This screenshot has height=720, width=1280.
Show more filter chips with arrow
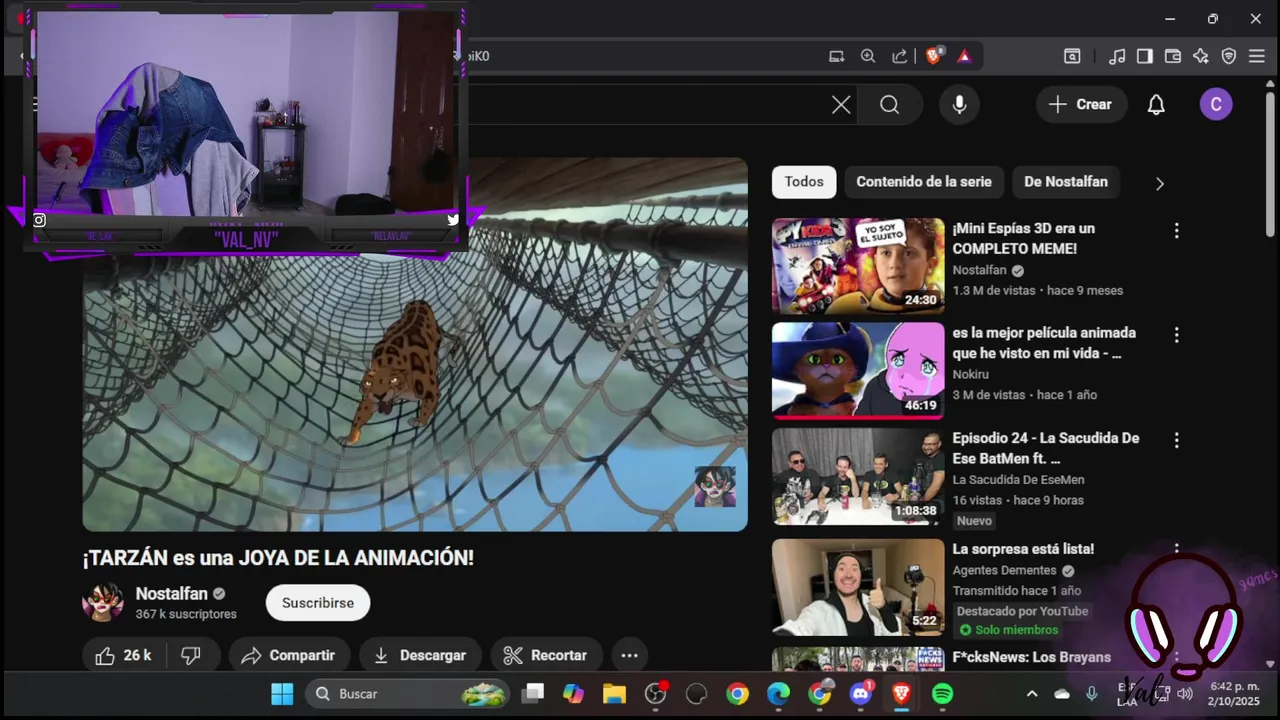(1160, 183)
